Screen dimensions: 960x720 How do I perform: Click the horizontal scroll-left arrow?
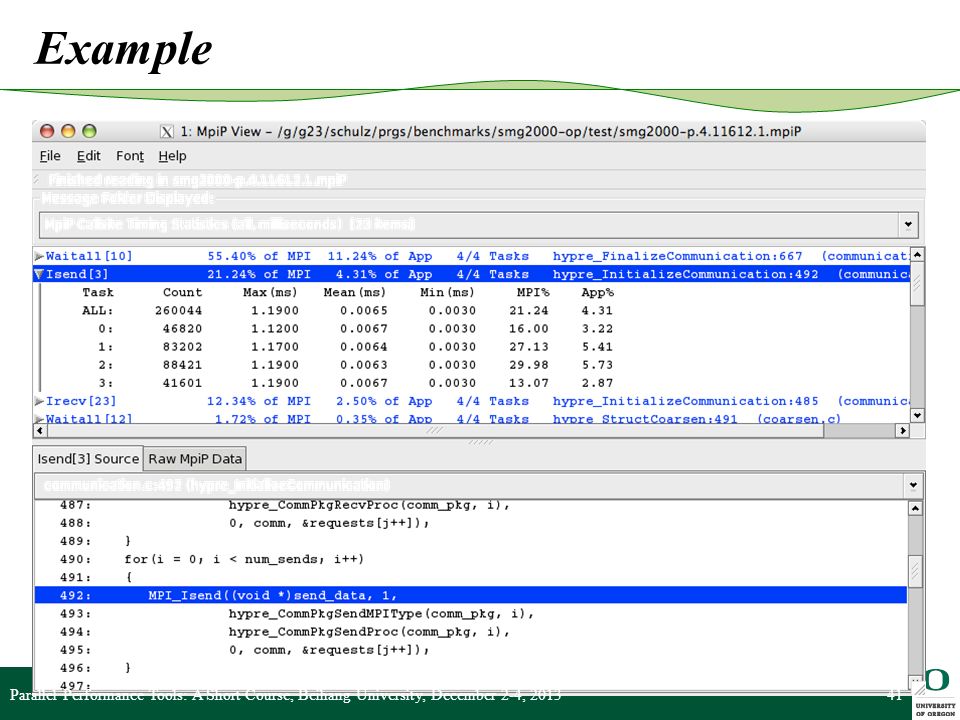click(x=40, y=430)
